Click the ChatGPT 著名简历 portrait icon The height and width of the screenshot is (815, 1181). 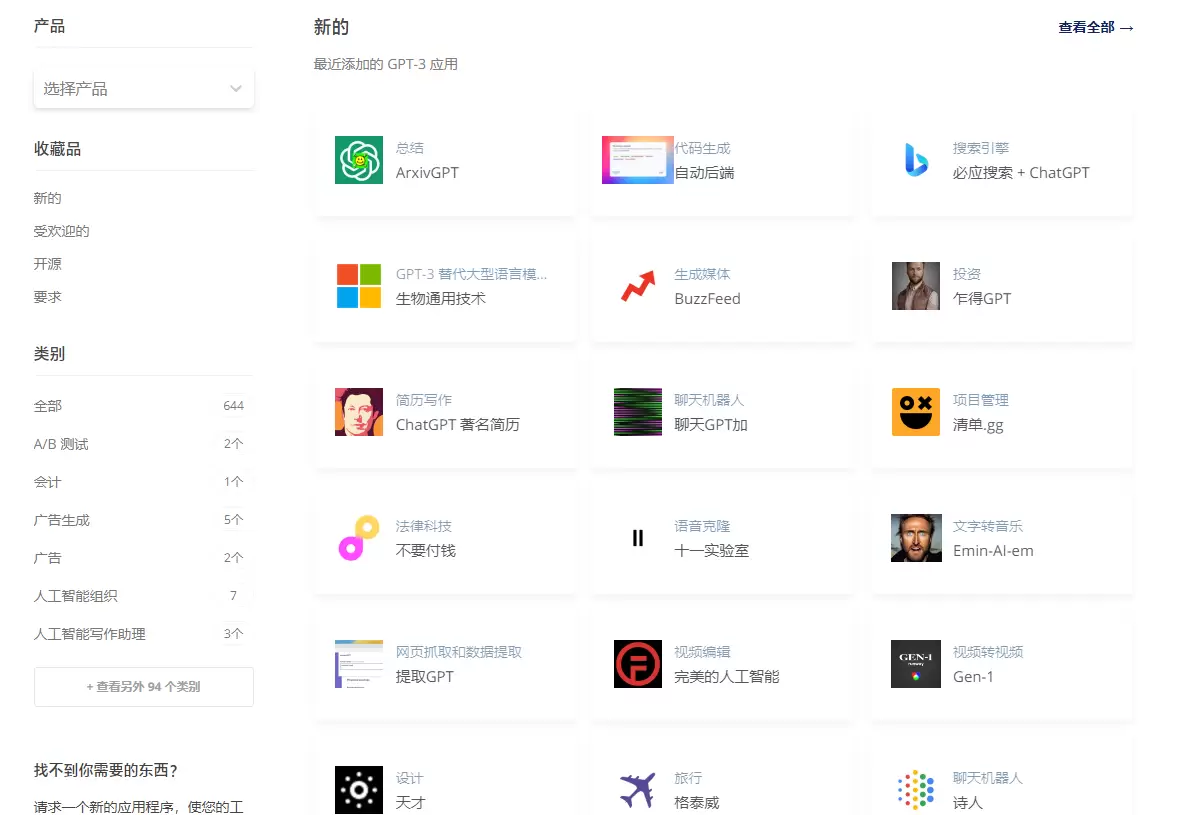359,412
